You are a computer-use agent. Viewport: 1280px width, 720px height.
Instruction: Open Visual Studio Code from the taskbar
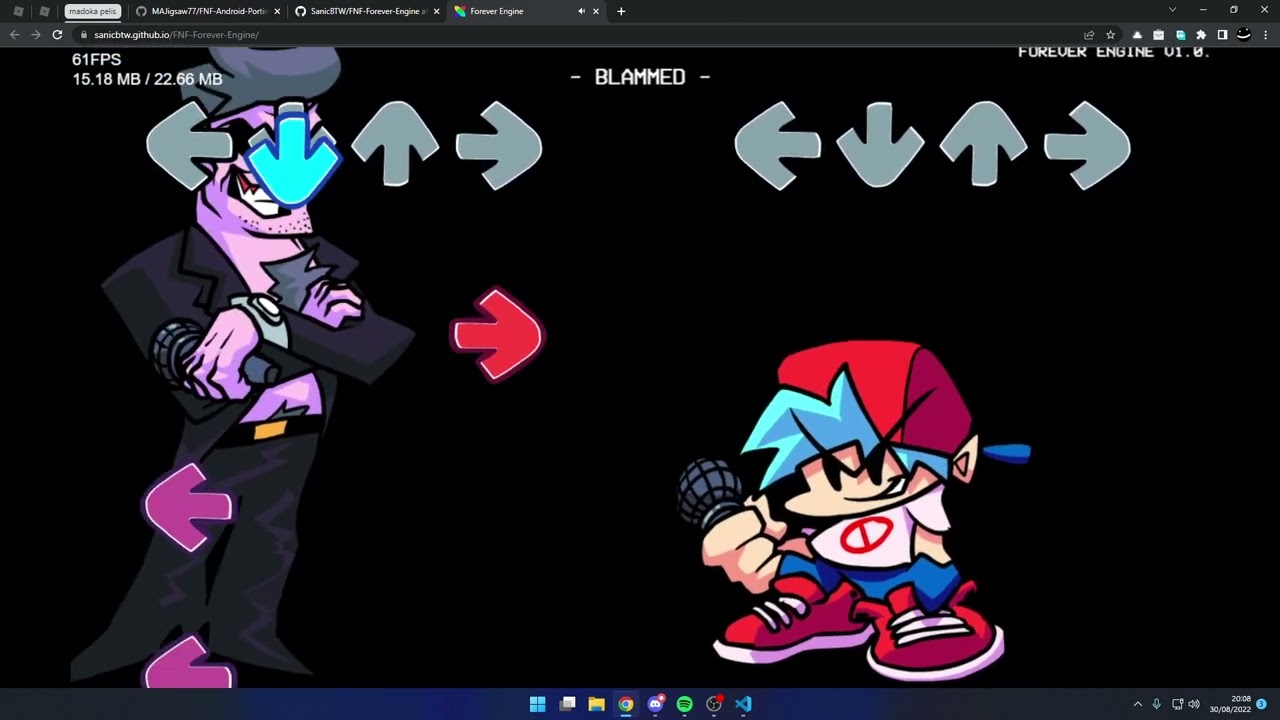pos(743,704)
